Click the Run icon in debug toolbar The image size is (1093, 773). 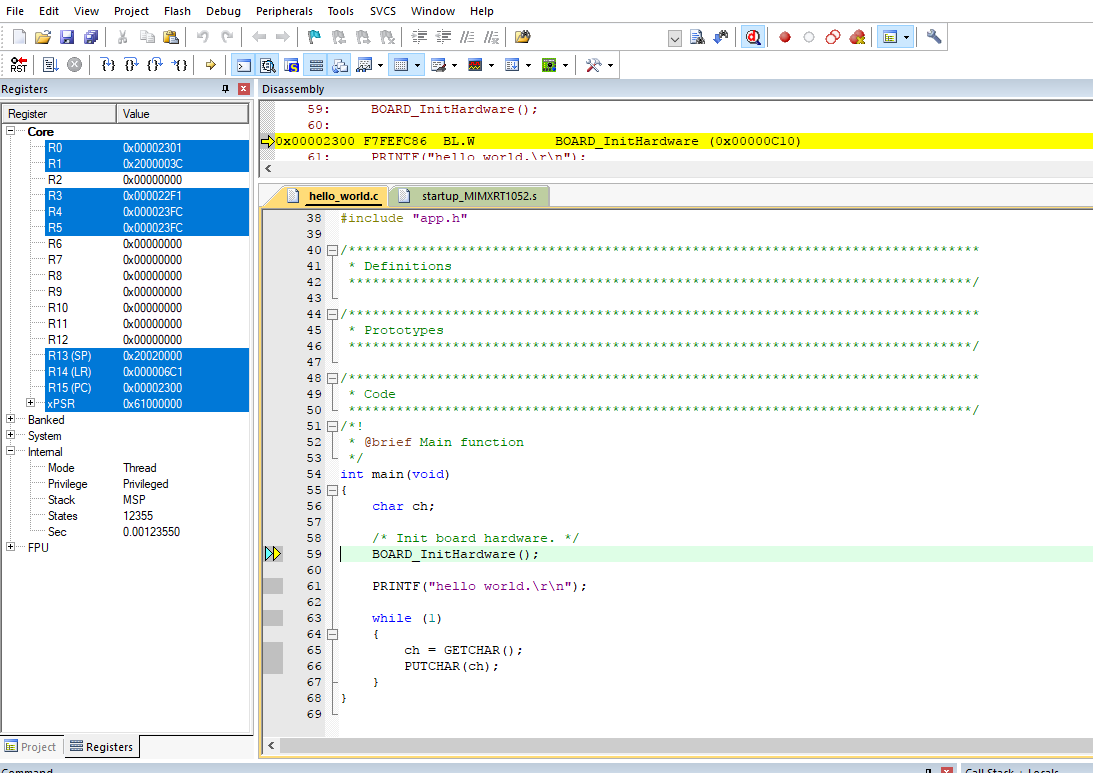tap(50, 65)
